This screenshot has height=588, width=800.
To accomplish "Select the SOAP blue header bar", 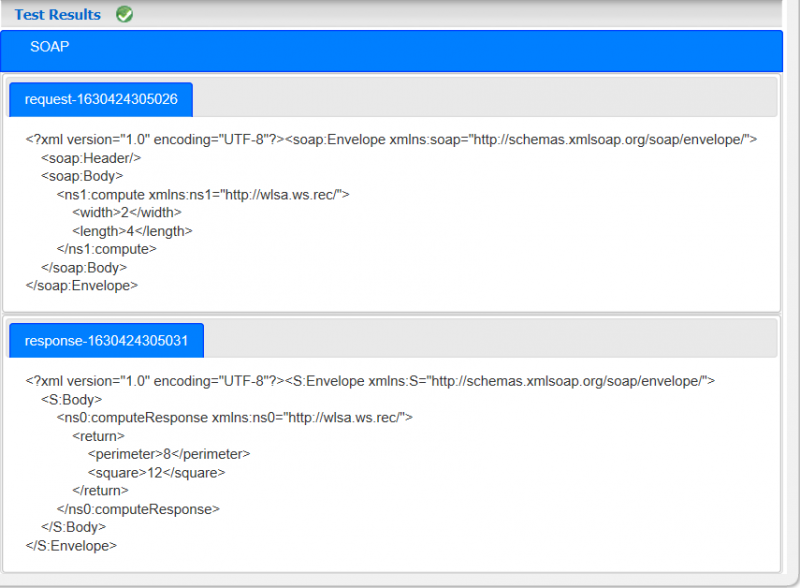I will click(391, 51).
